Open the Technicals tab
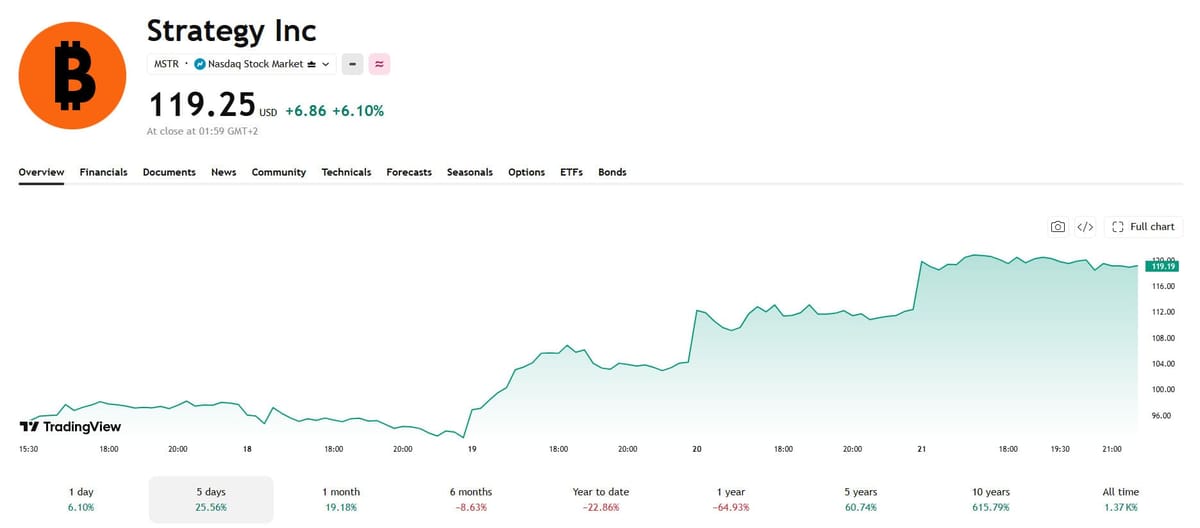Viewport: 1200px width, 528px height. point(346,172)
